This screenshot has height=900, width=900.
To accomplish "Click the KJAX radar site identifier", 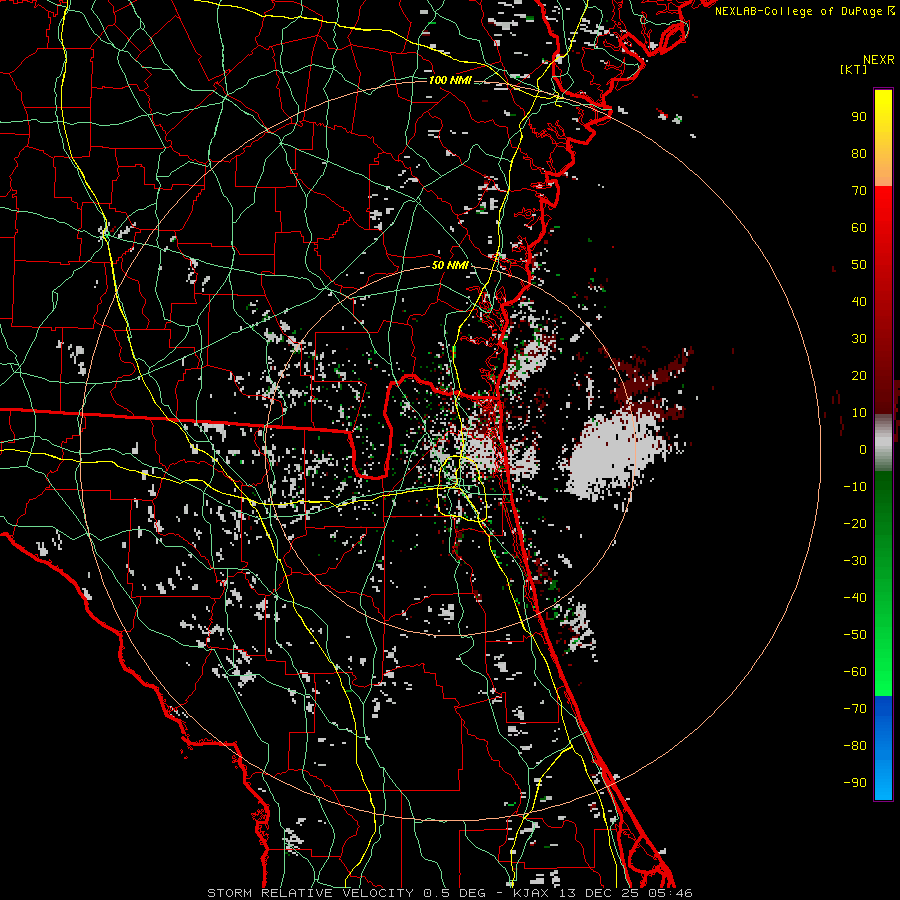I will [530, 893].
